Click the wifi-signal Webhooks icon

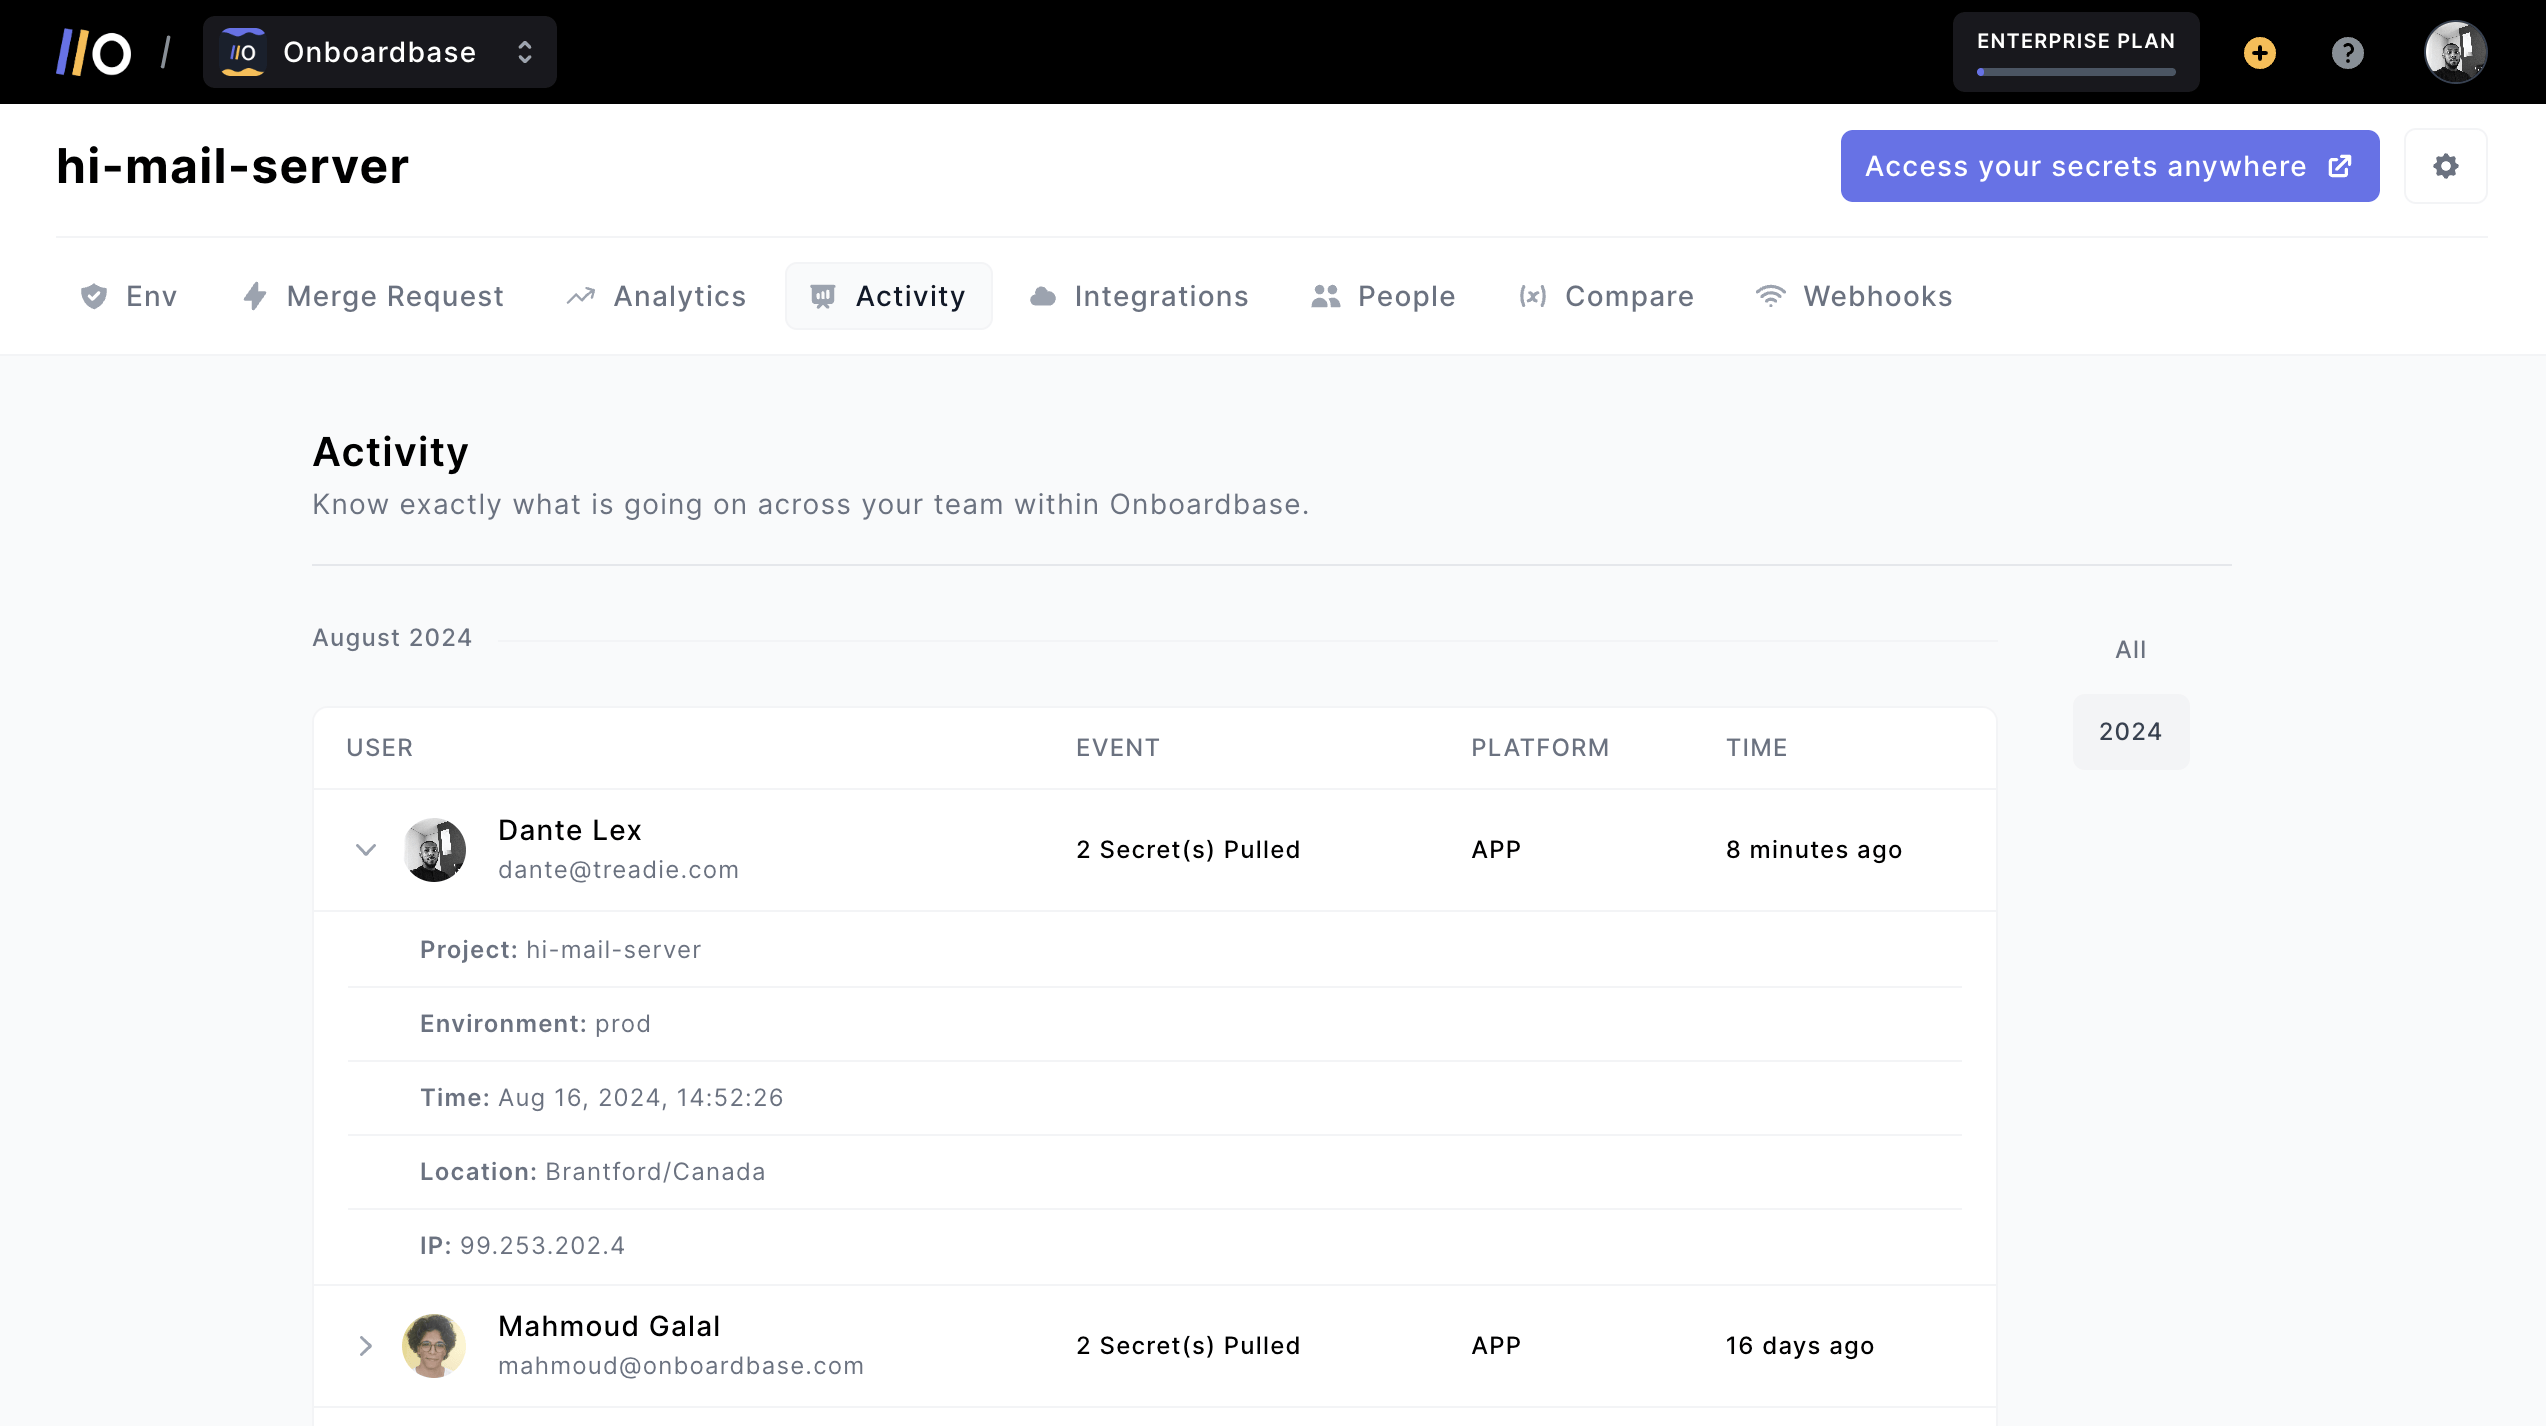pos(1771,296)
